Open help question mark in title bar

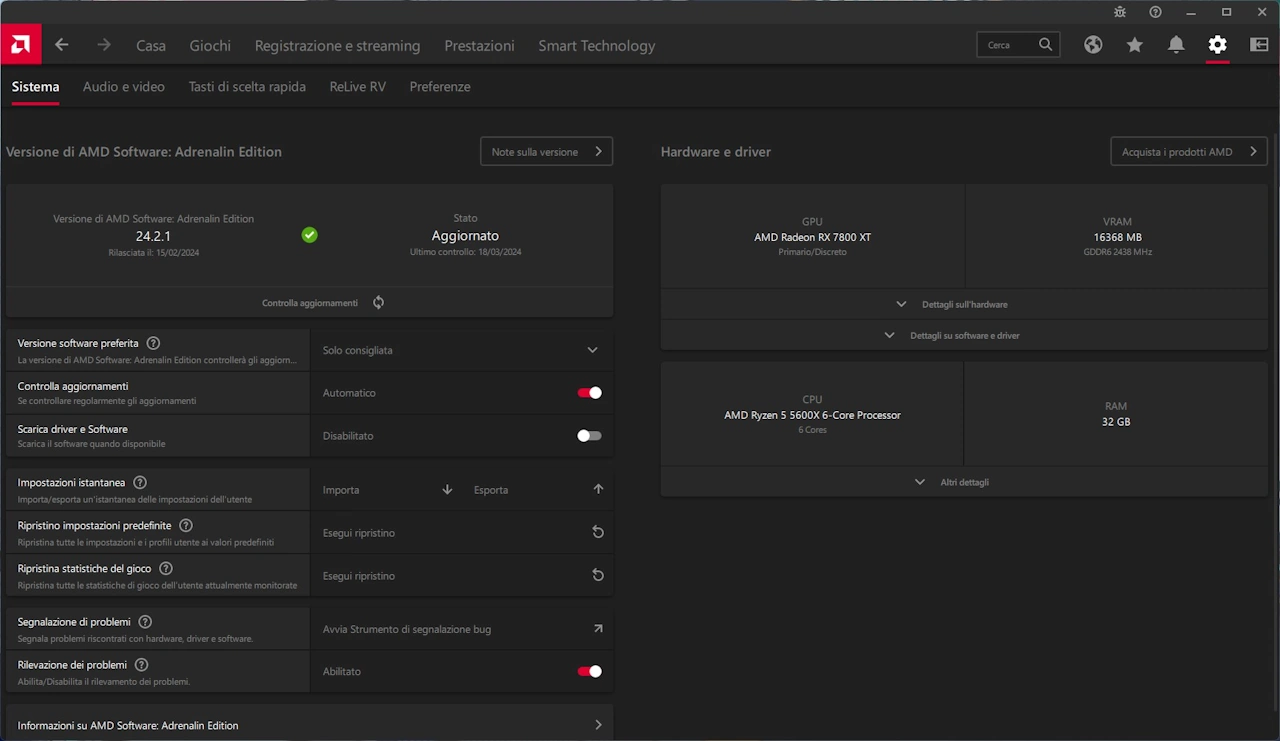(x=1156, y=12)
